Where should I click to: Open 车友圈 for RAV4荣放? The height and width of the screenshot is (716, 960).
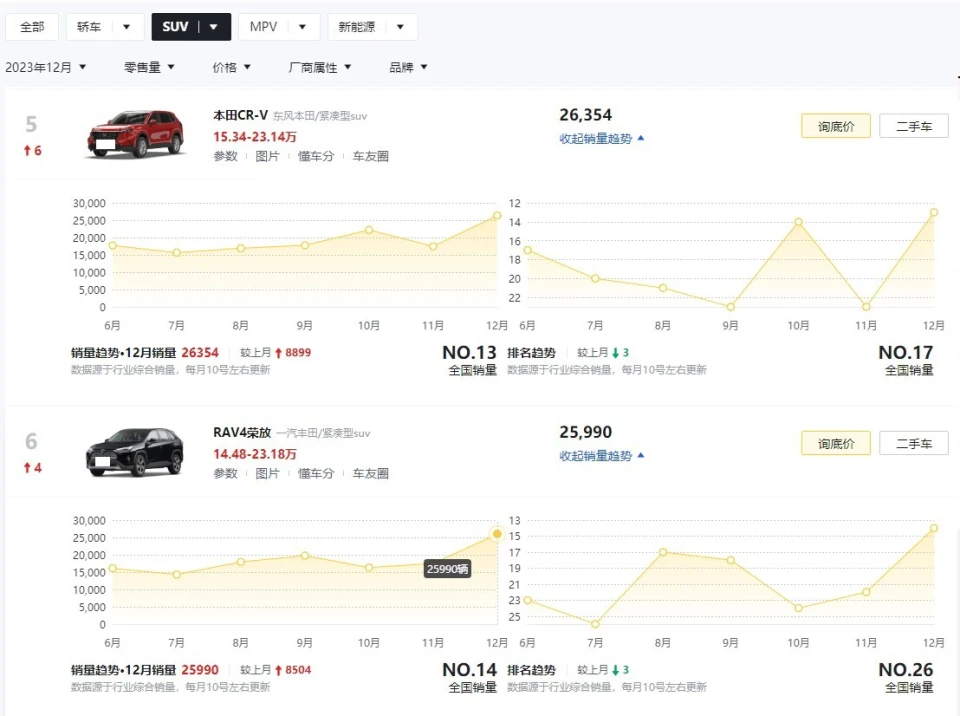(x=370, y=473)
